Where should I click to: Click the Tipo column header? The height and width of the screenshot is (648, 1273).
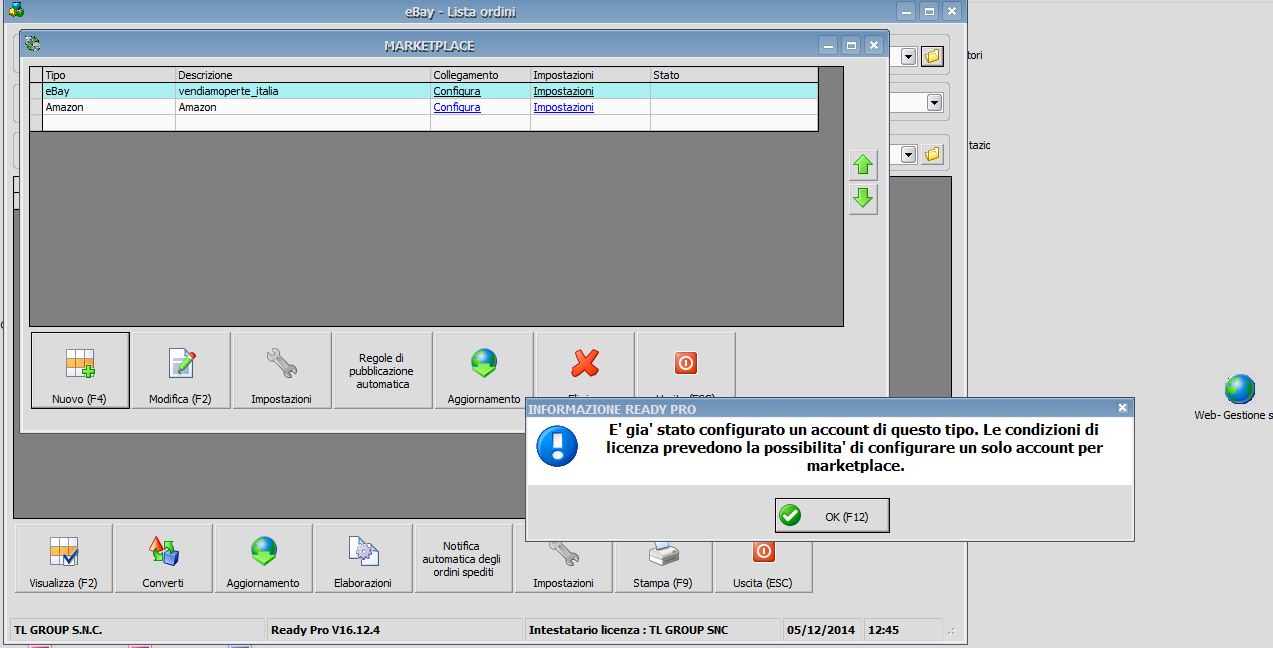pyautogui.click(x=109, y=75)
